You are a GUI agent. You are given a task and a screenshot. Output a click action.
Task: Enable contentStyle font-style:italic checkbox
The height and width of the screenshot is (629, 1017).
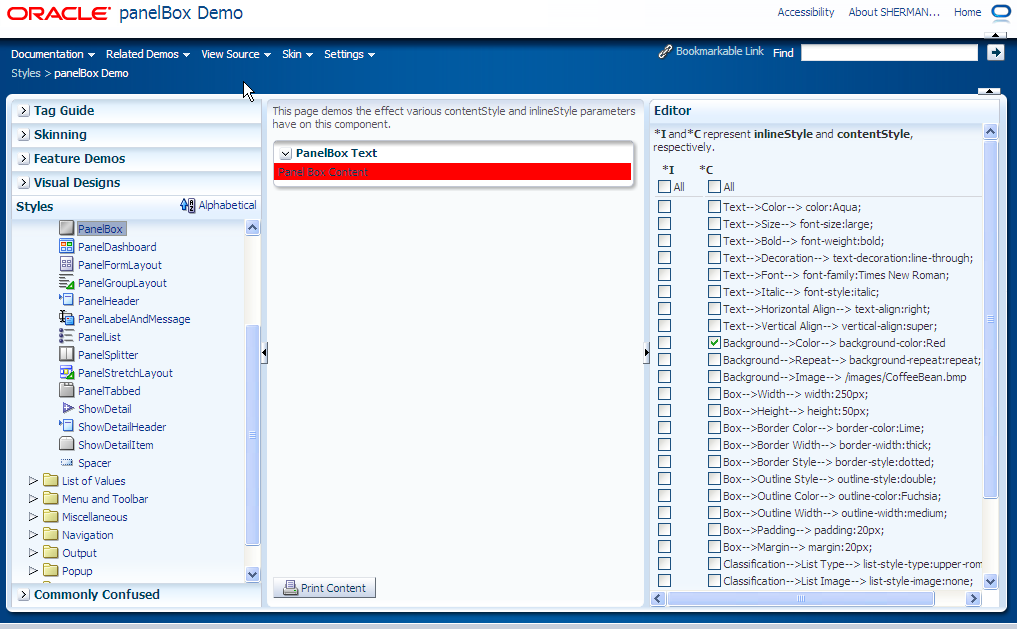point(714,292)
